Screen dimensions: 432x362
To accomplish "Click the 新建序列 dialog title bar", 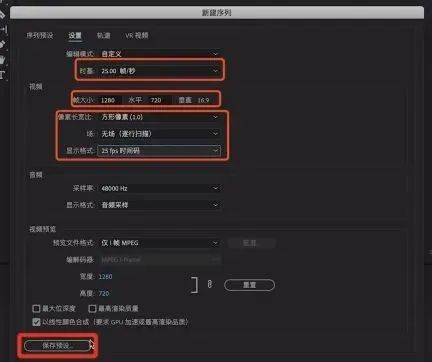I will (x=217, y=13).
